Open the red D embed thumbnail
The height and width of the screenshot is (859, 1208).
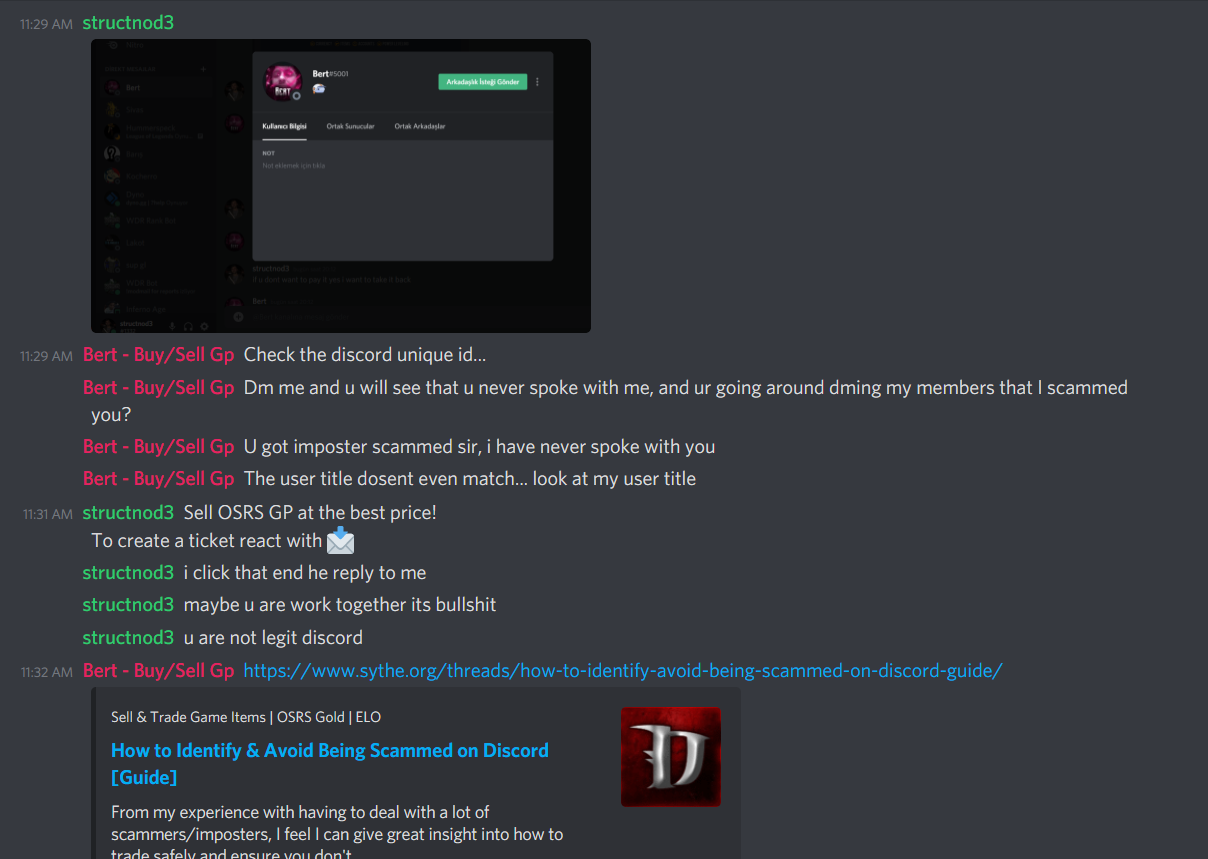click(671, 757)
